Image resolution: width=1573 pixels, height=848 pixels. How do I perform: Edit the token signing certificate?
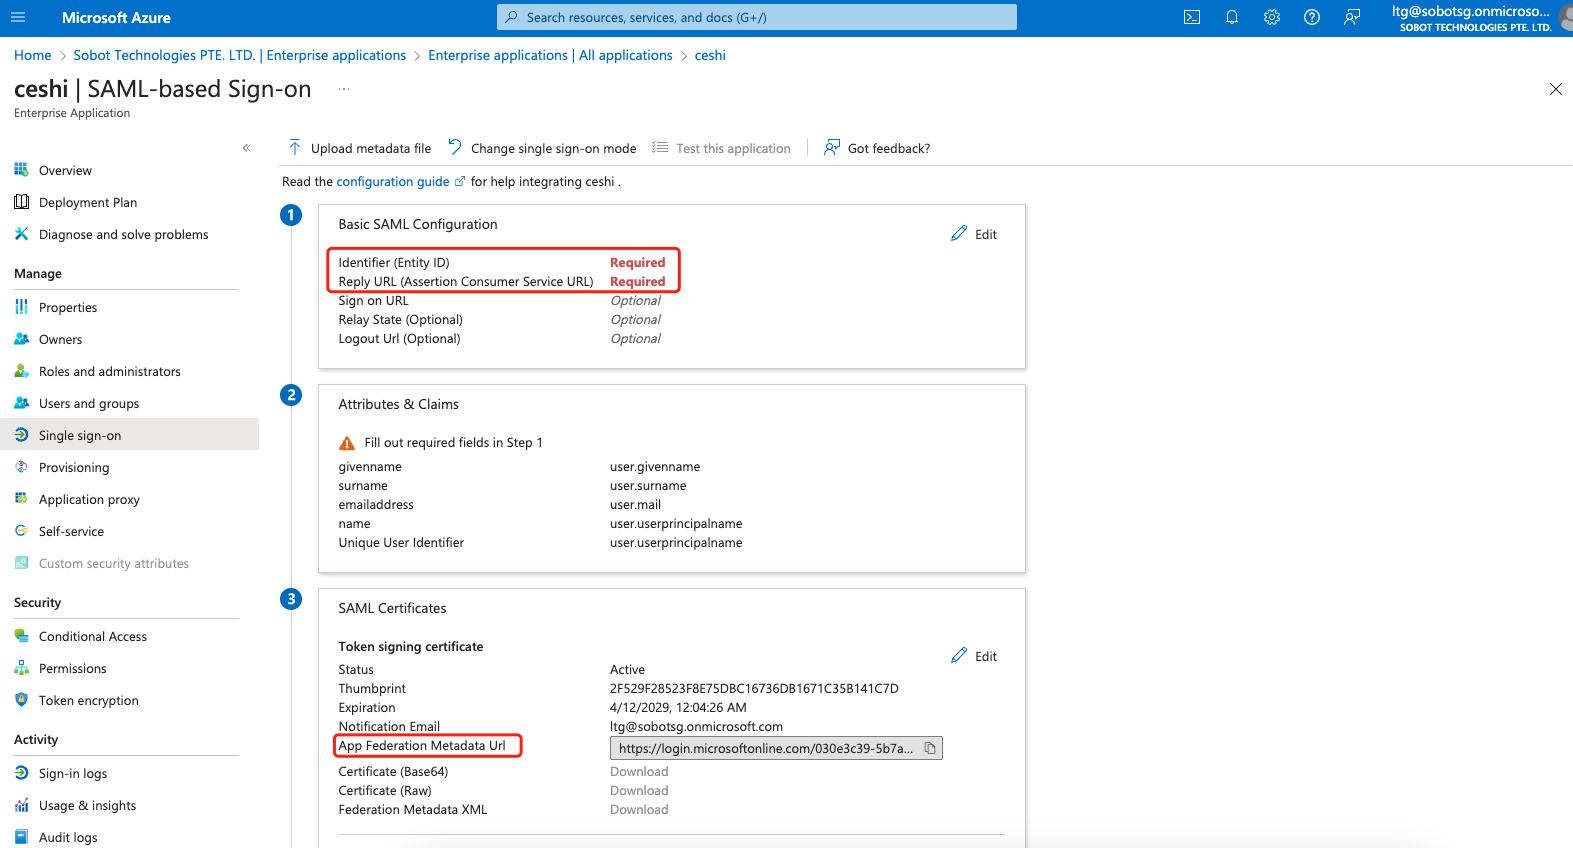coord(974,656)
